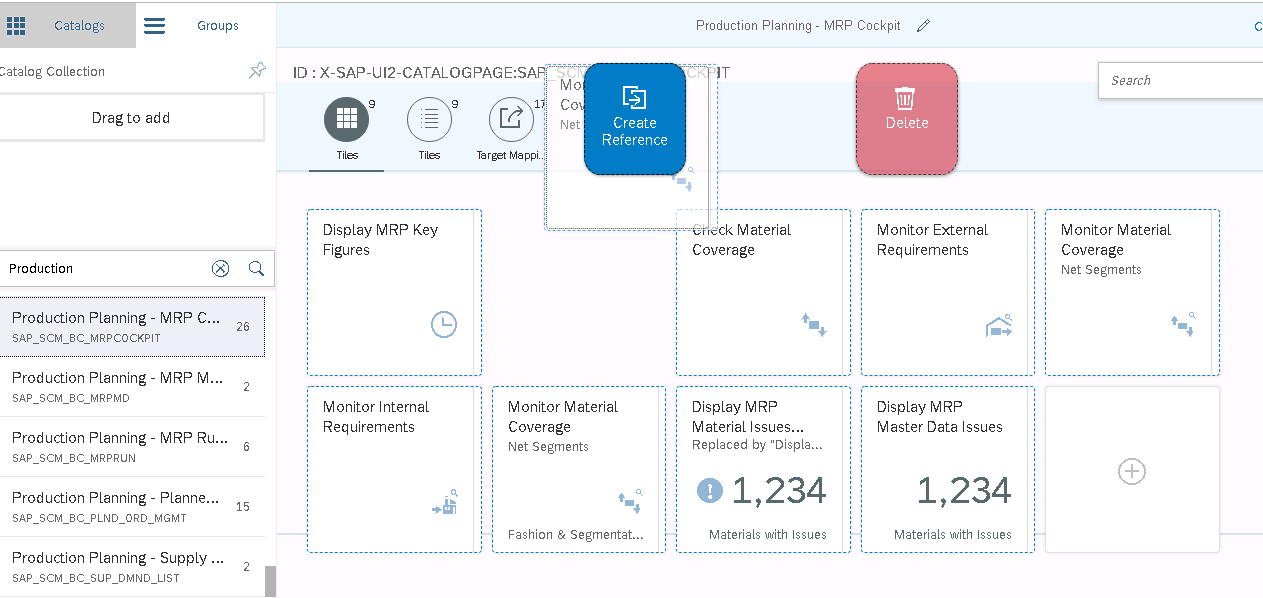This screenshot has width=1263, height=598.
Task: Clear the Production search text
Action: pos(221,268)
